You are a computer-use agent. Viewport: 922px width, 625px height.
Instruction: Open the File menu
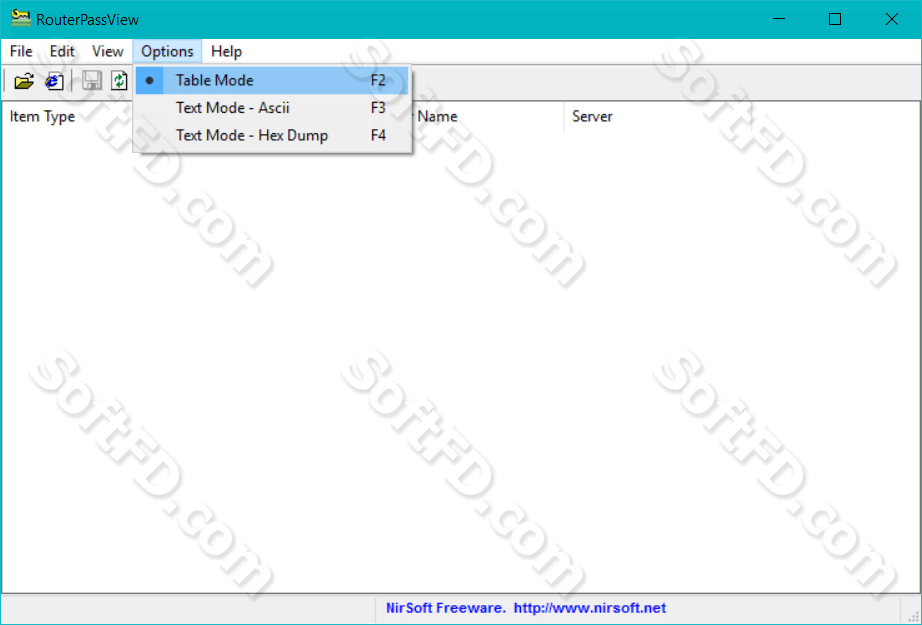[x=21, y=52]
